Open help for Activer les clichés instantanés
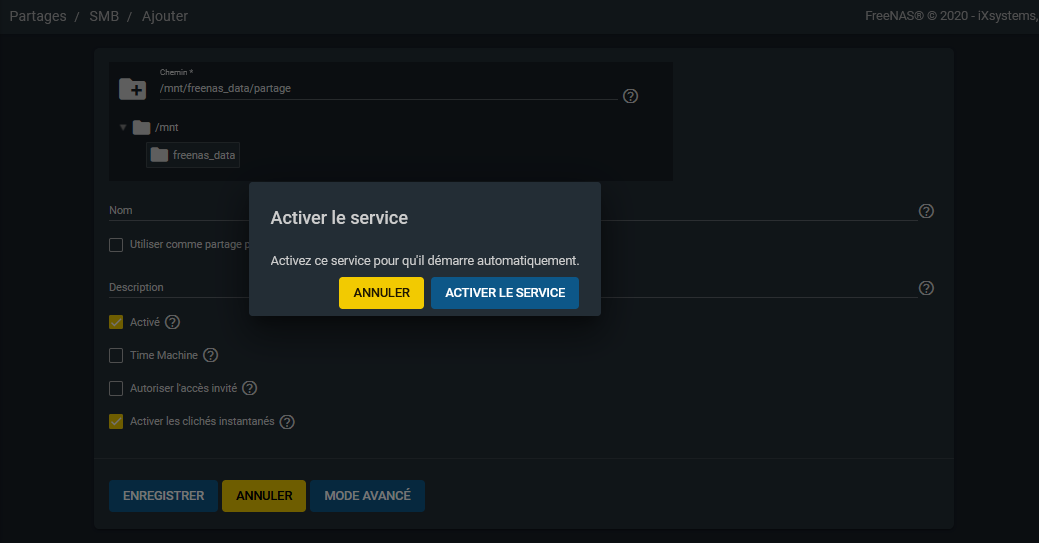1039x543 pixels. point(287,422)
